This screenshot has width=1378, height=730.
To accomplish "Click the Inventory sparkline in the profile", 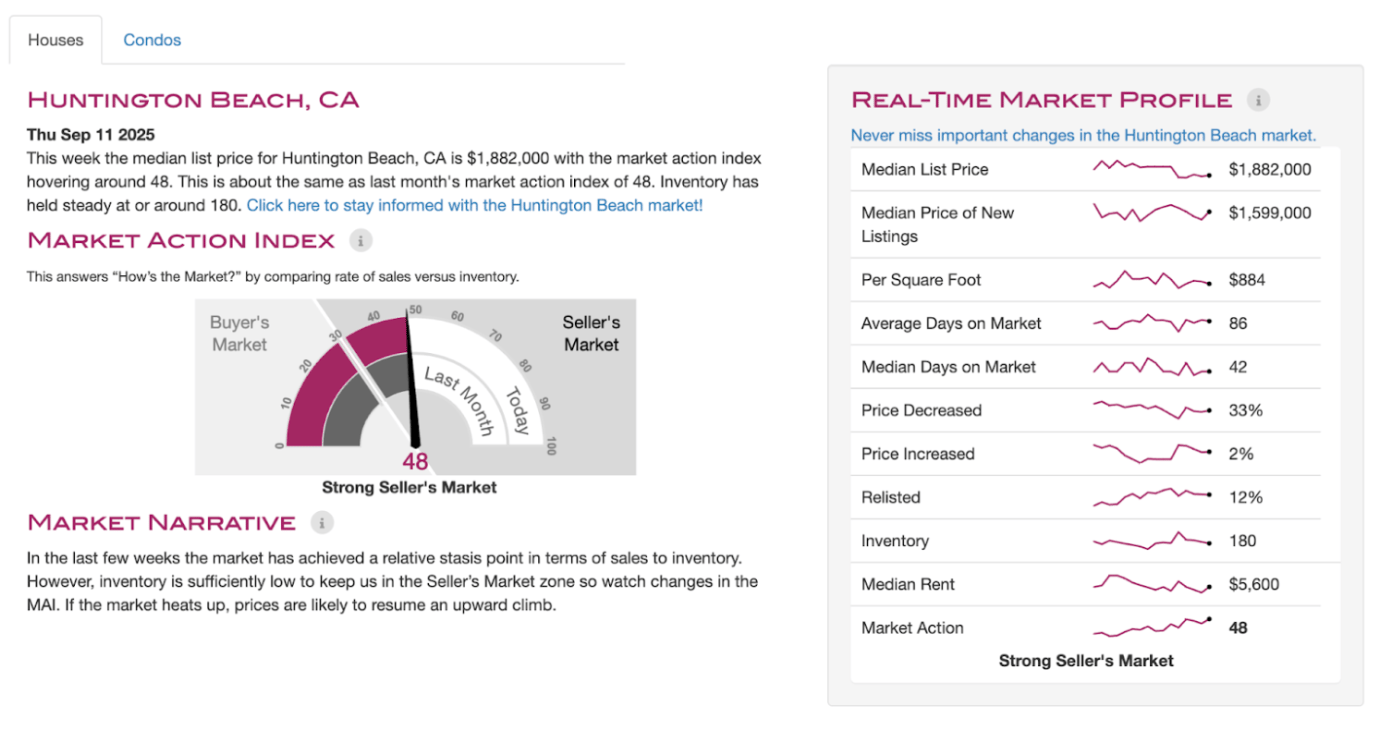I will coord(1152,540).
